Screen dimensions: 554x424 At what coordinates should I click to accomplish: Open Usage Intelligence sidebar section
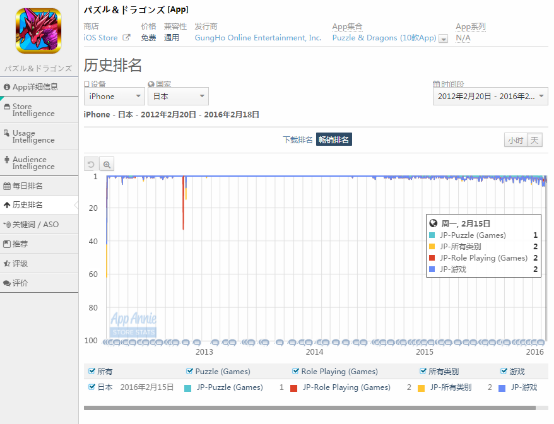[x=39, y=136]
